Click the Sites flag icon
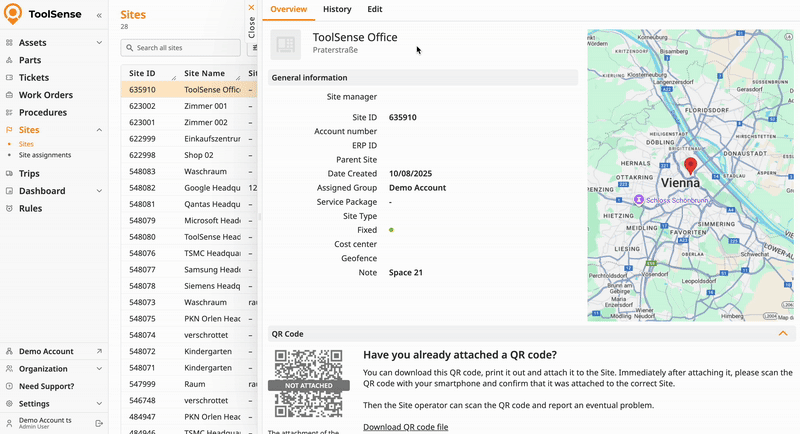800x434 pixels. [x=9, y=130]
